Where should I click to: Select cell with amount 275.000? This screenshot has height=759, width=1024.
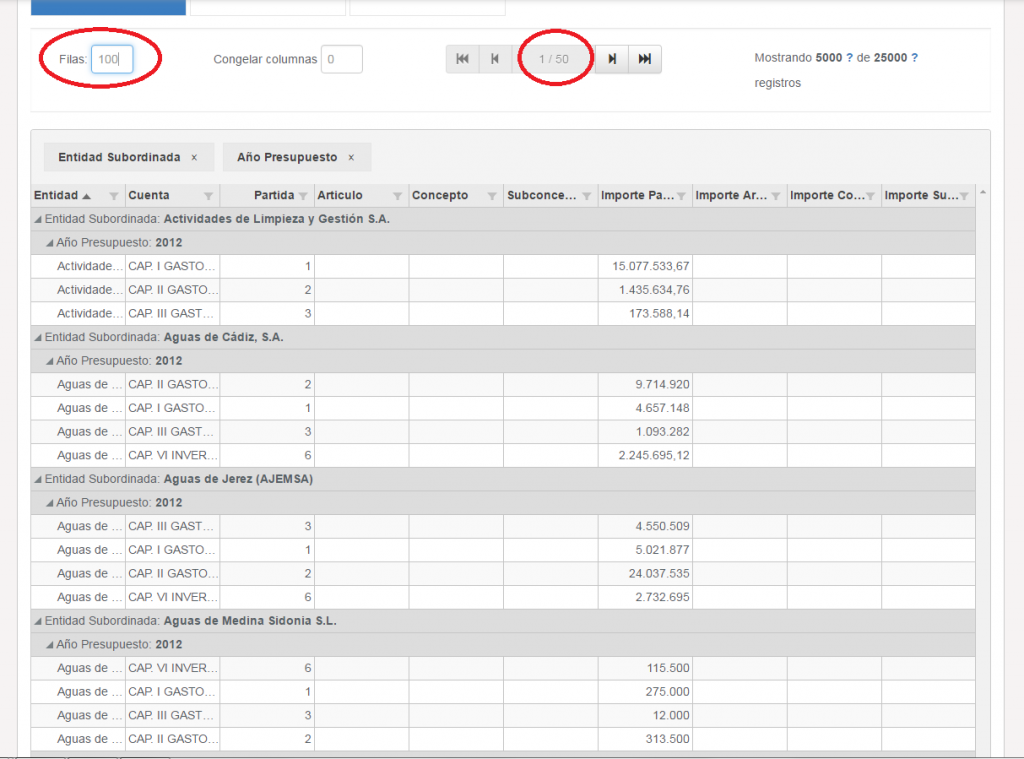point(645,692)
